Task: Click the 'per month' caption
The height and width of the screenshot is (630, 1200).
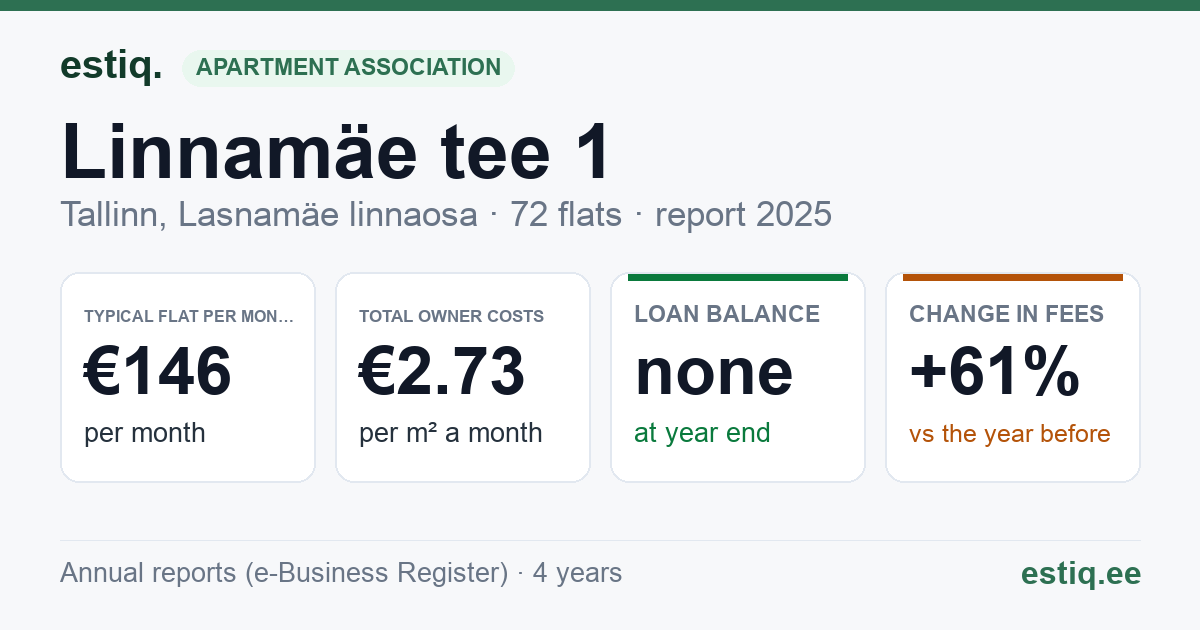Action: 145,433
